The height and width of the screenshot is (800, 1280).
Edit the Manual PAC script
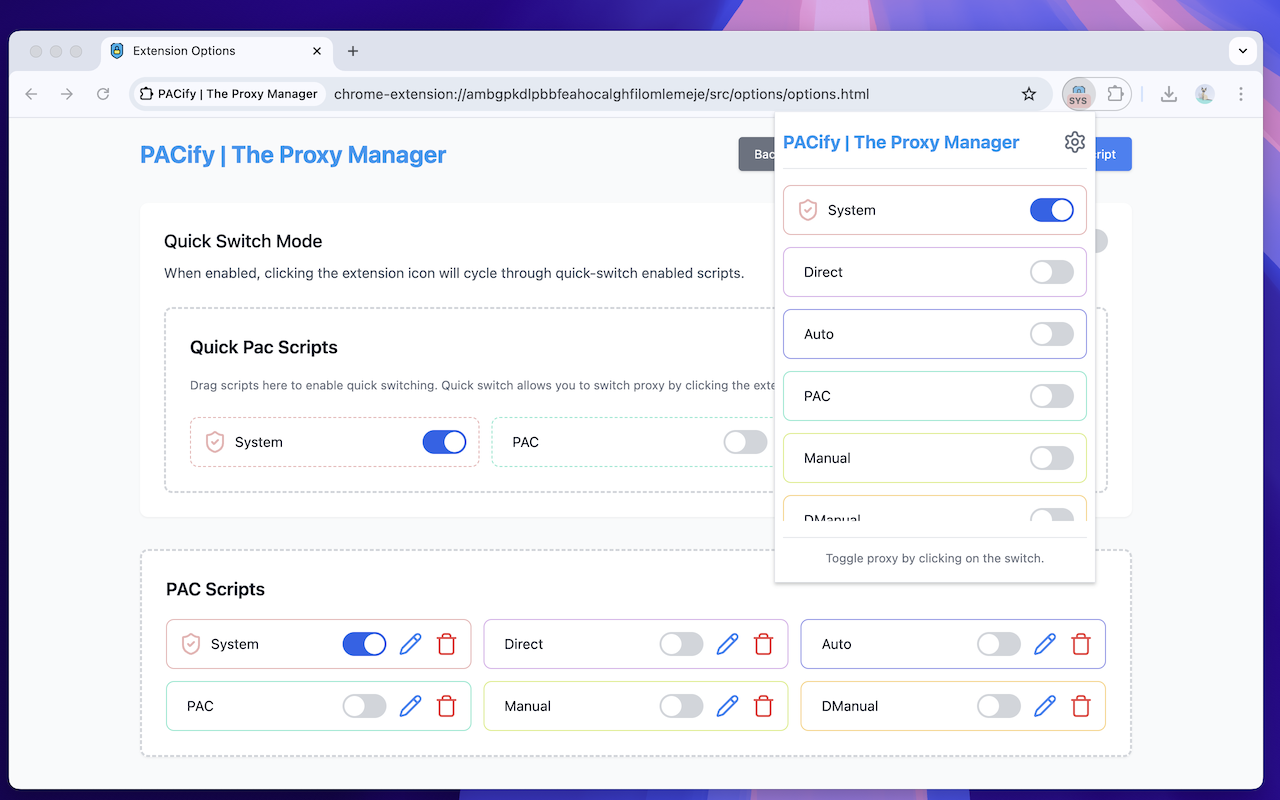727,706
